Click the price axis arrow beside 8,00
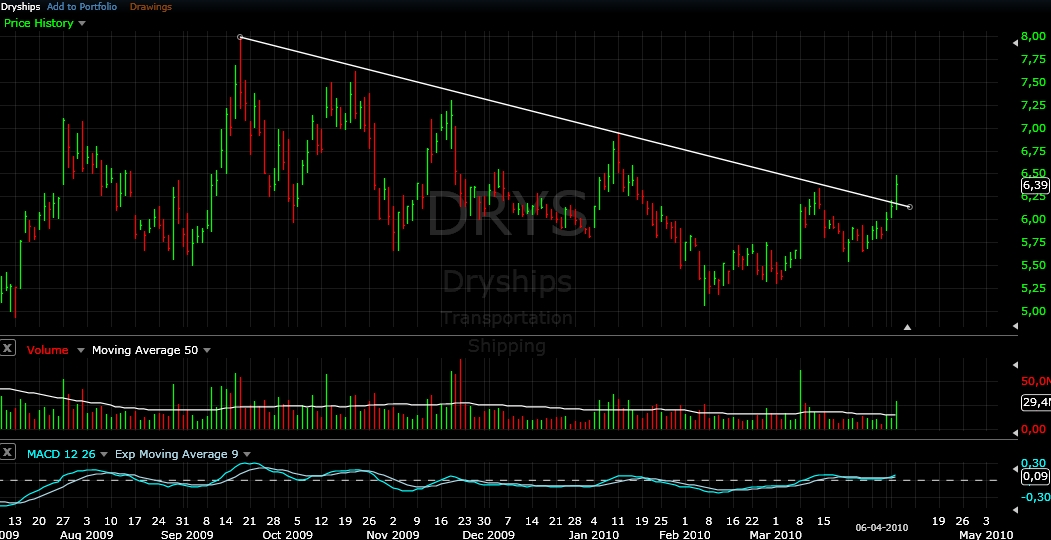Image resolution: width=1051 pixels, height=540 pixels. click(1015, 43)
